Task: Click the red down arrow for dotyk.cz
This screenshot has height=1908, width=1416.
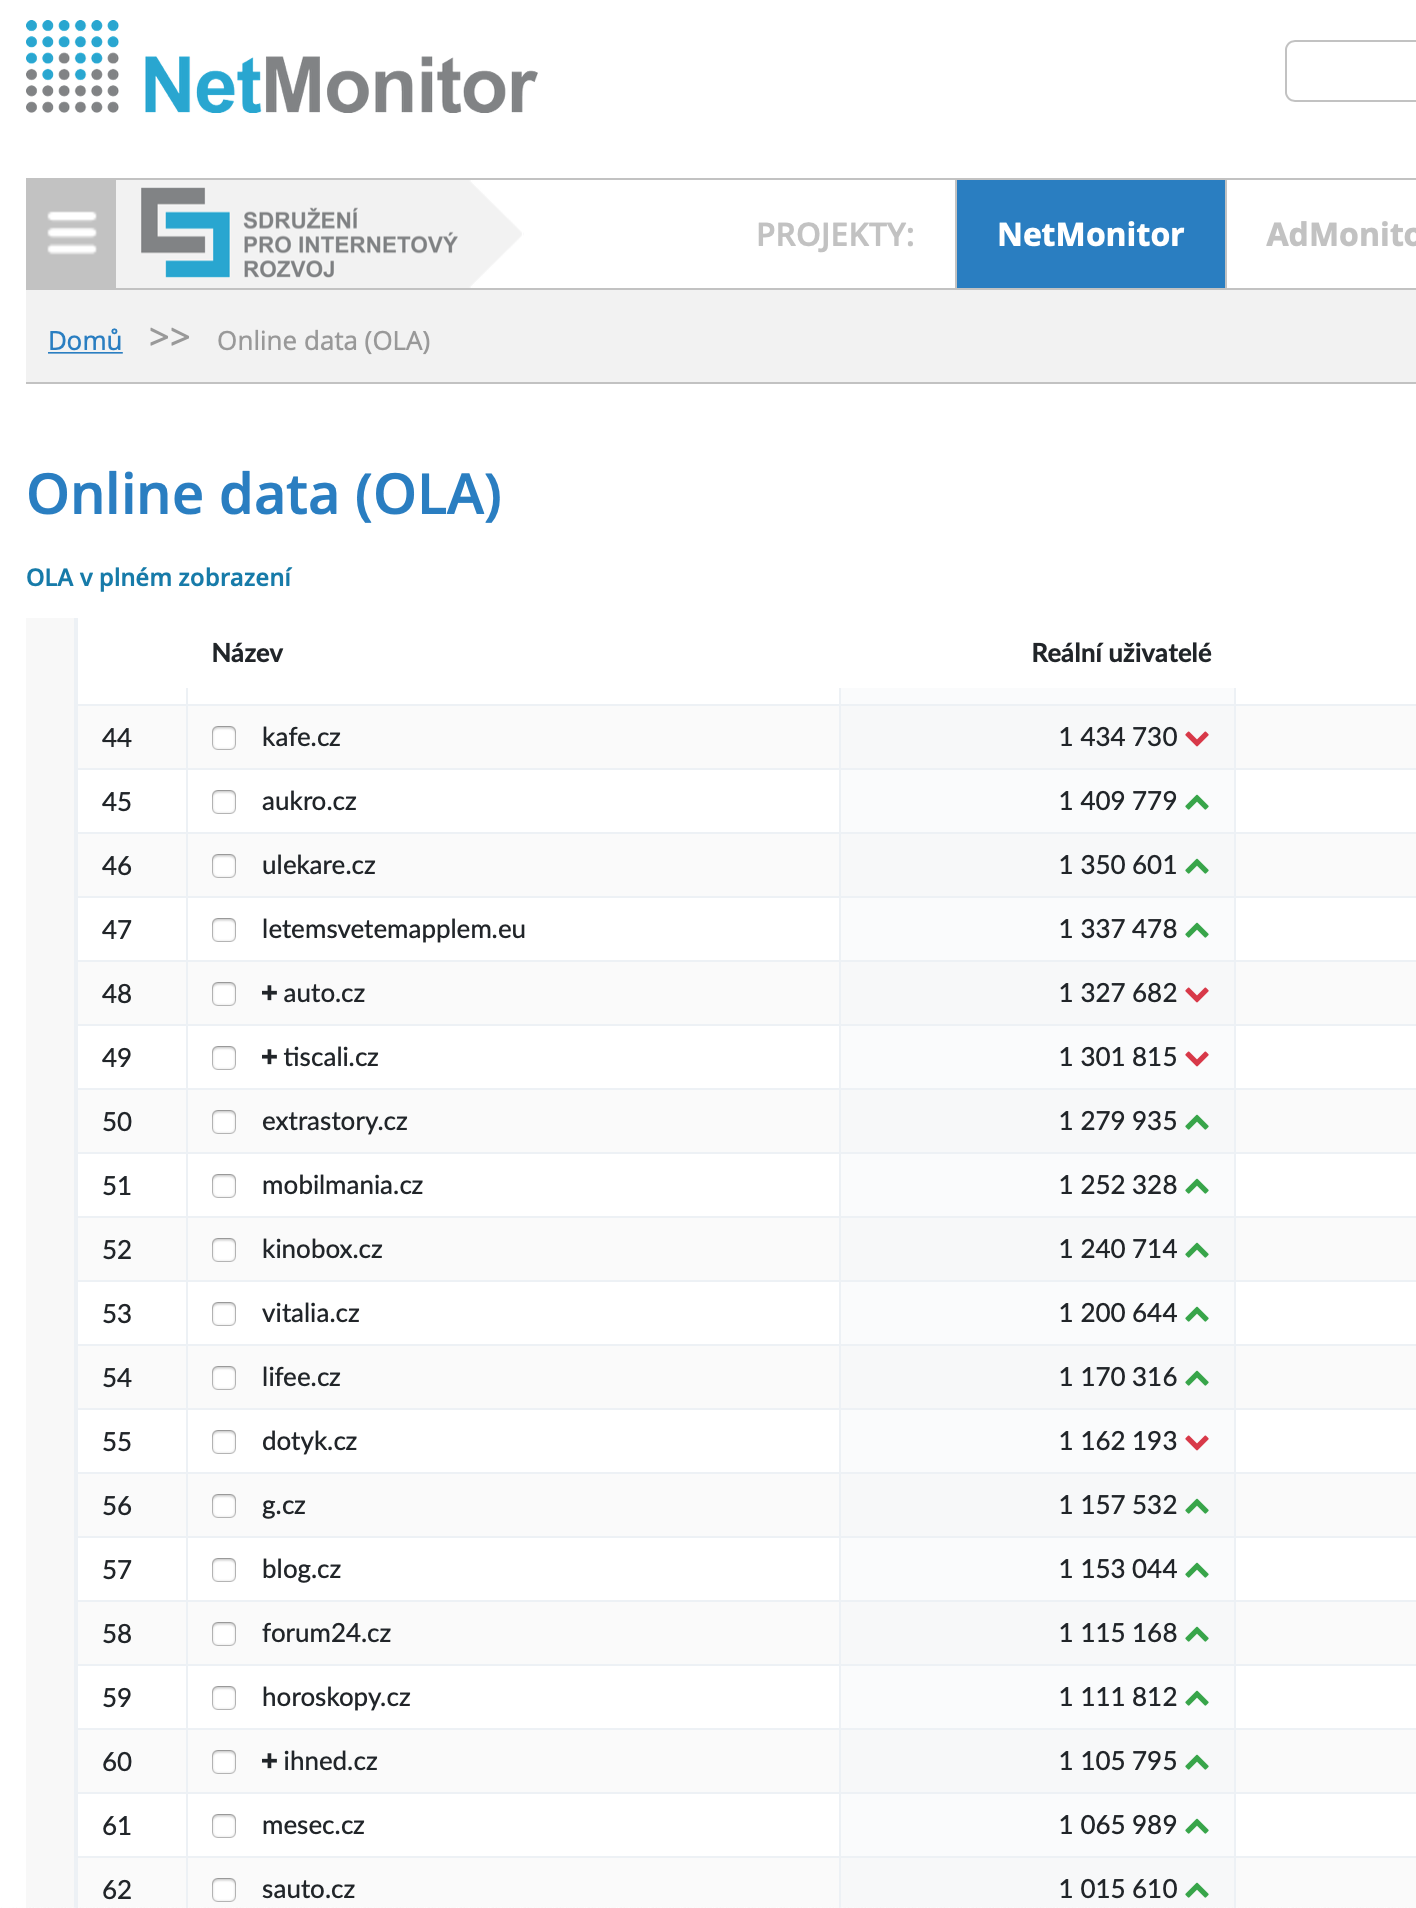Action: [x=1197, y=1442]
